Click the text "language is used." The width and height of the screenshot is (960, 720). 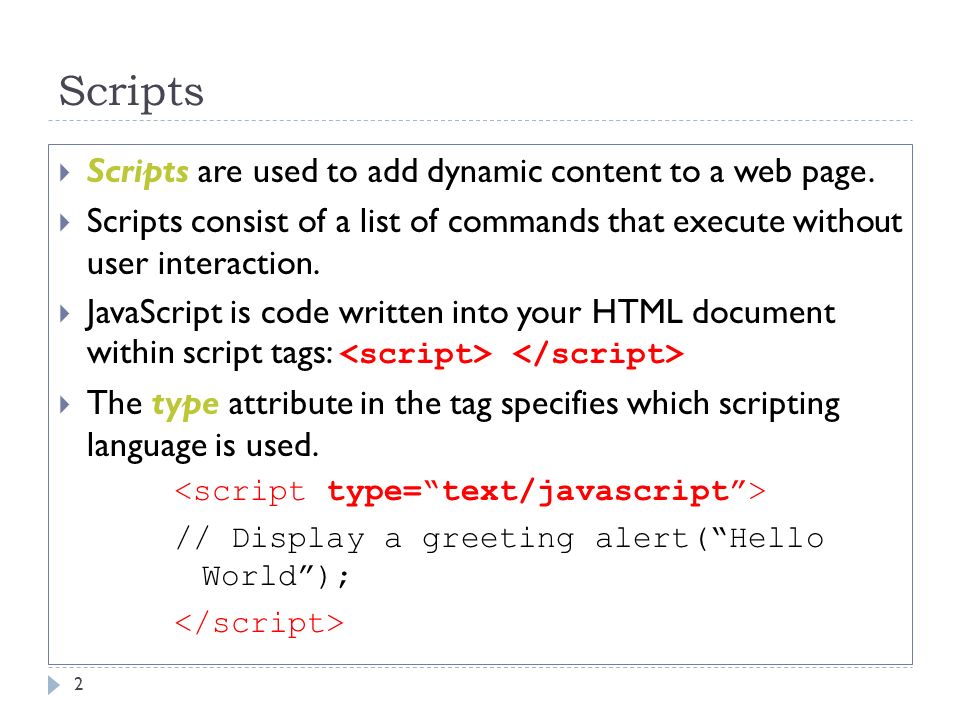point(203,446)
